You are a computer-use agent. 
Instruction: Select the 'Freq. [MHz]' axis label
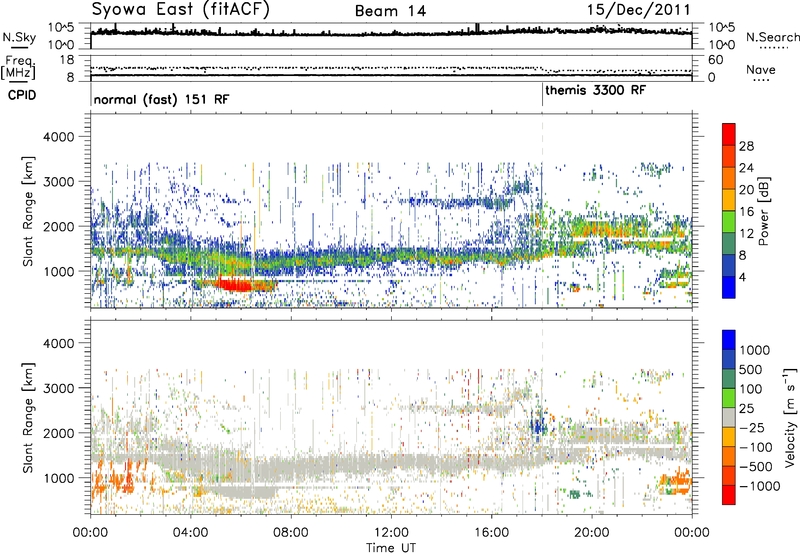[18, 67]
